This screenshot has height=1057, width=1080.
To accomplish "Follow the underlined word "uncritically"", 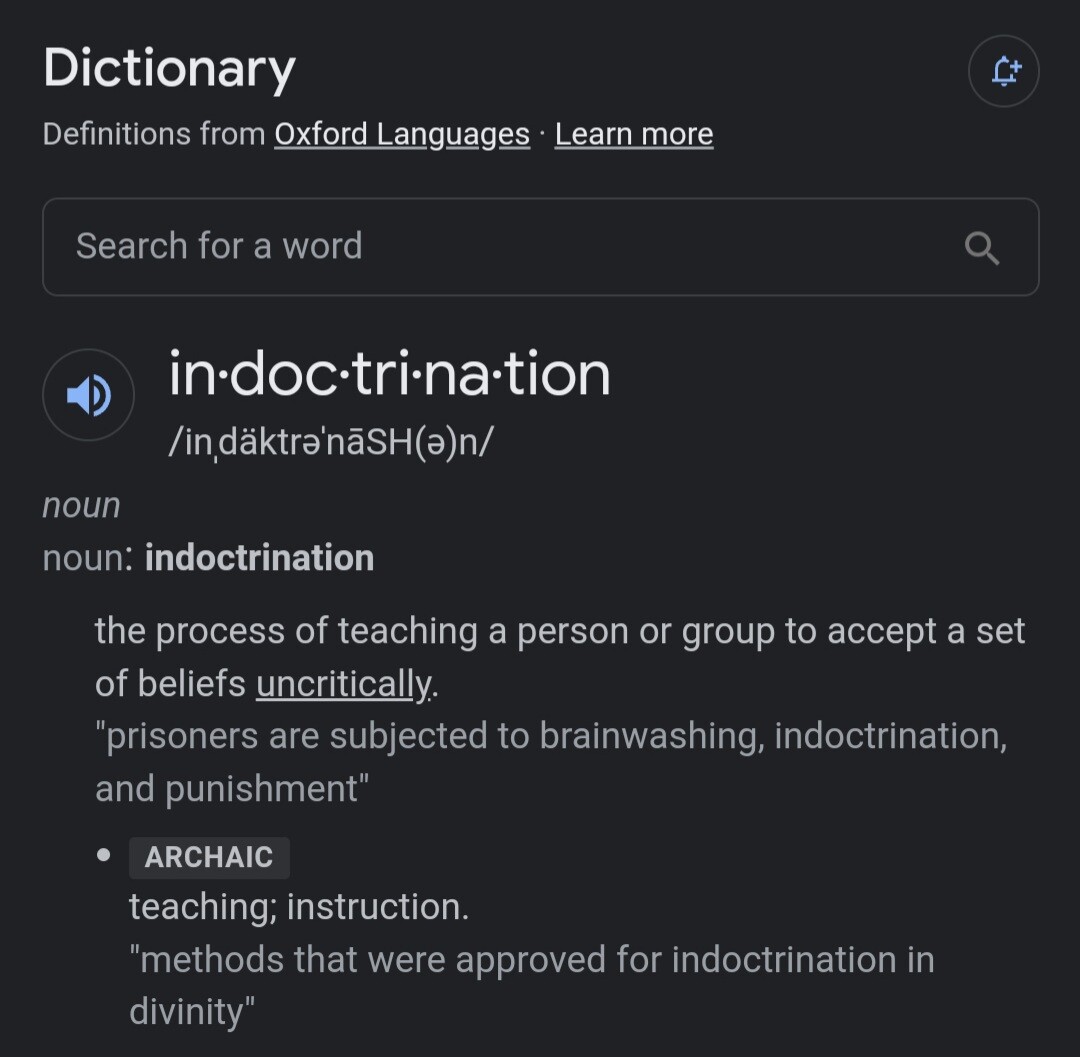I will tap(345, 683).
